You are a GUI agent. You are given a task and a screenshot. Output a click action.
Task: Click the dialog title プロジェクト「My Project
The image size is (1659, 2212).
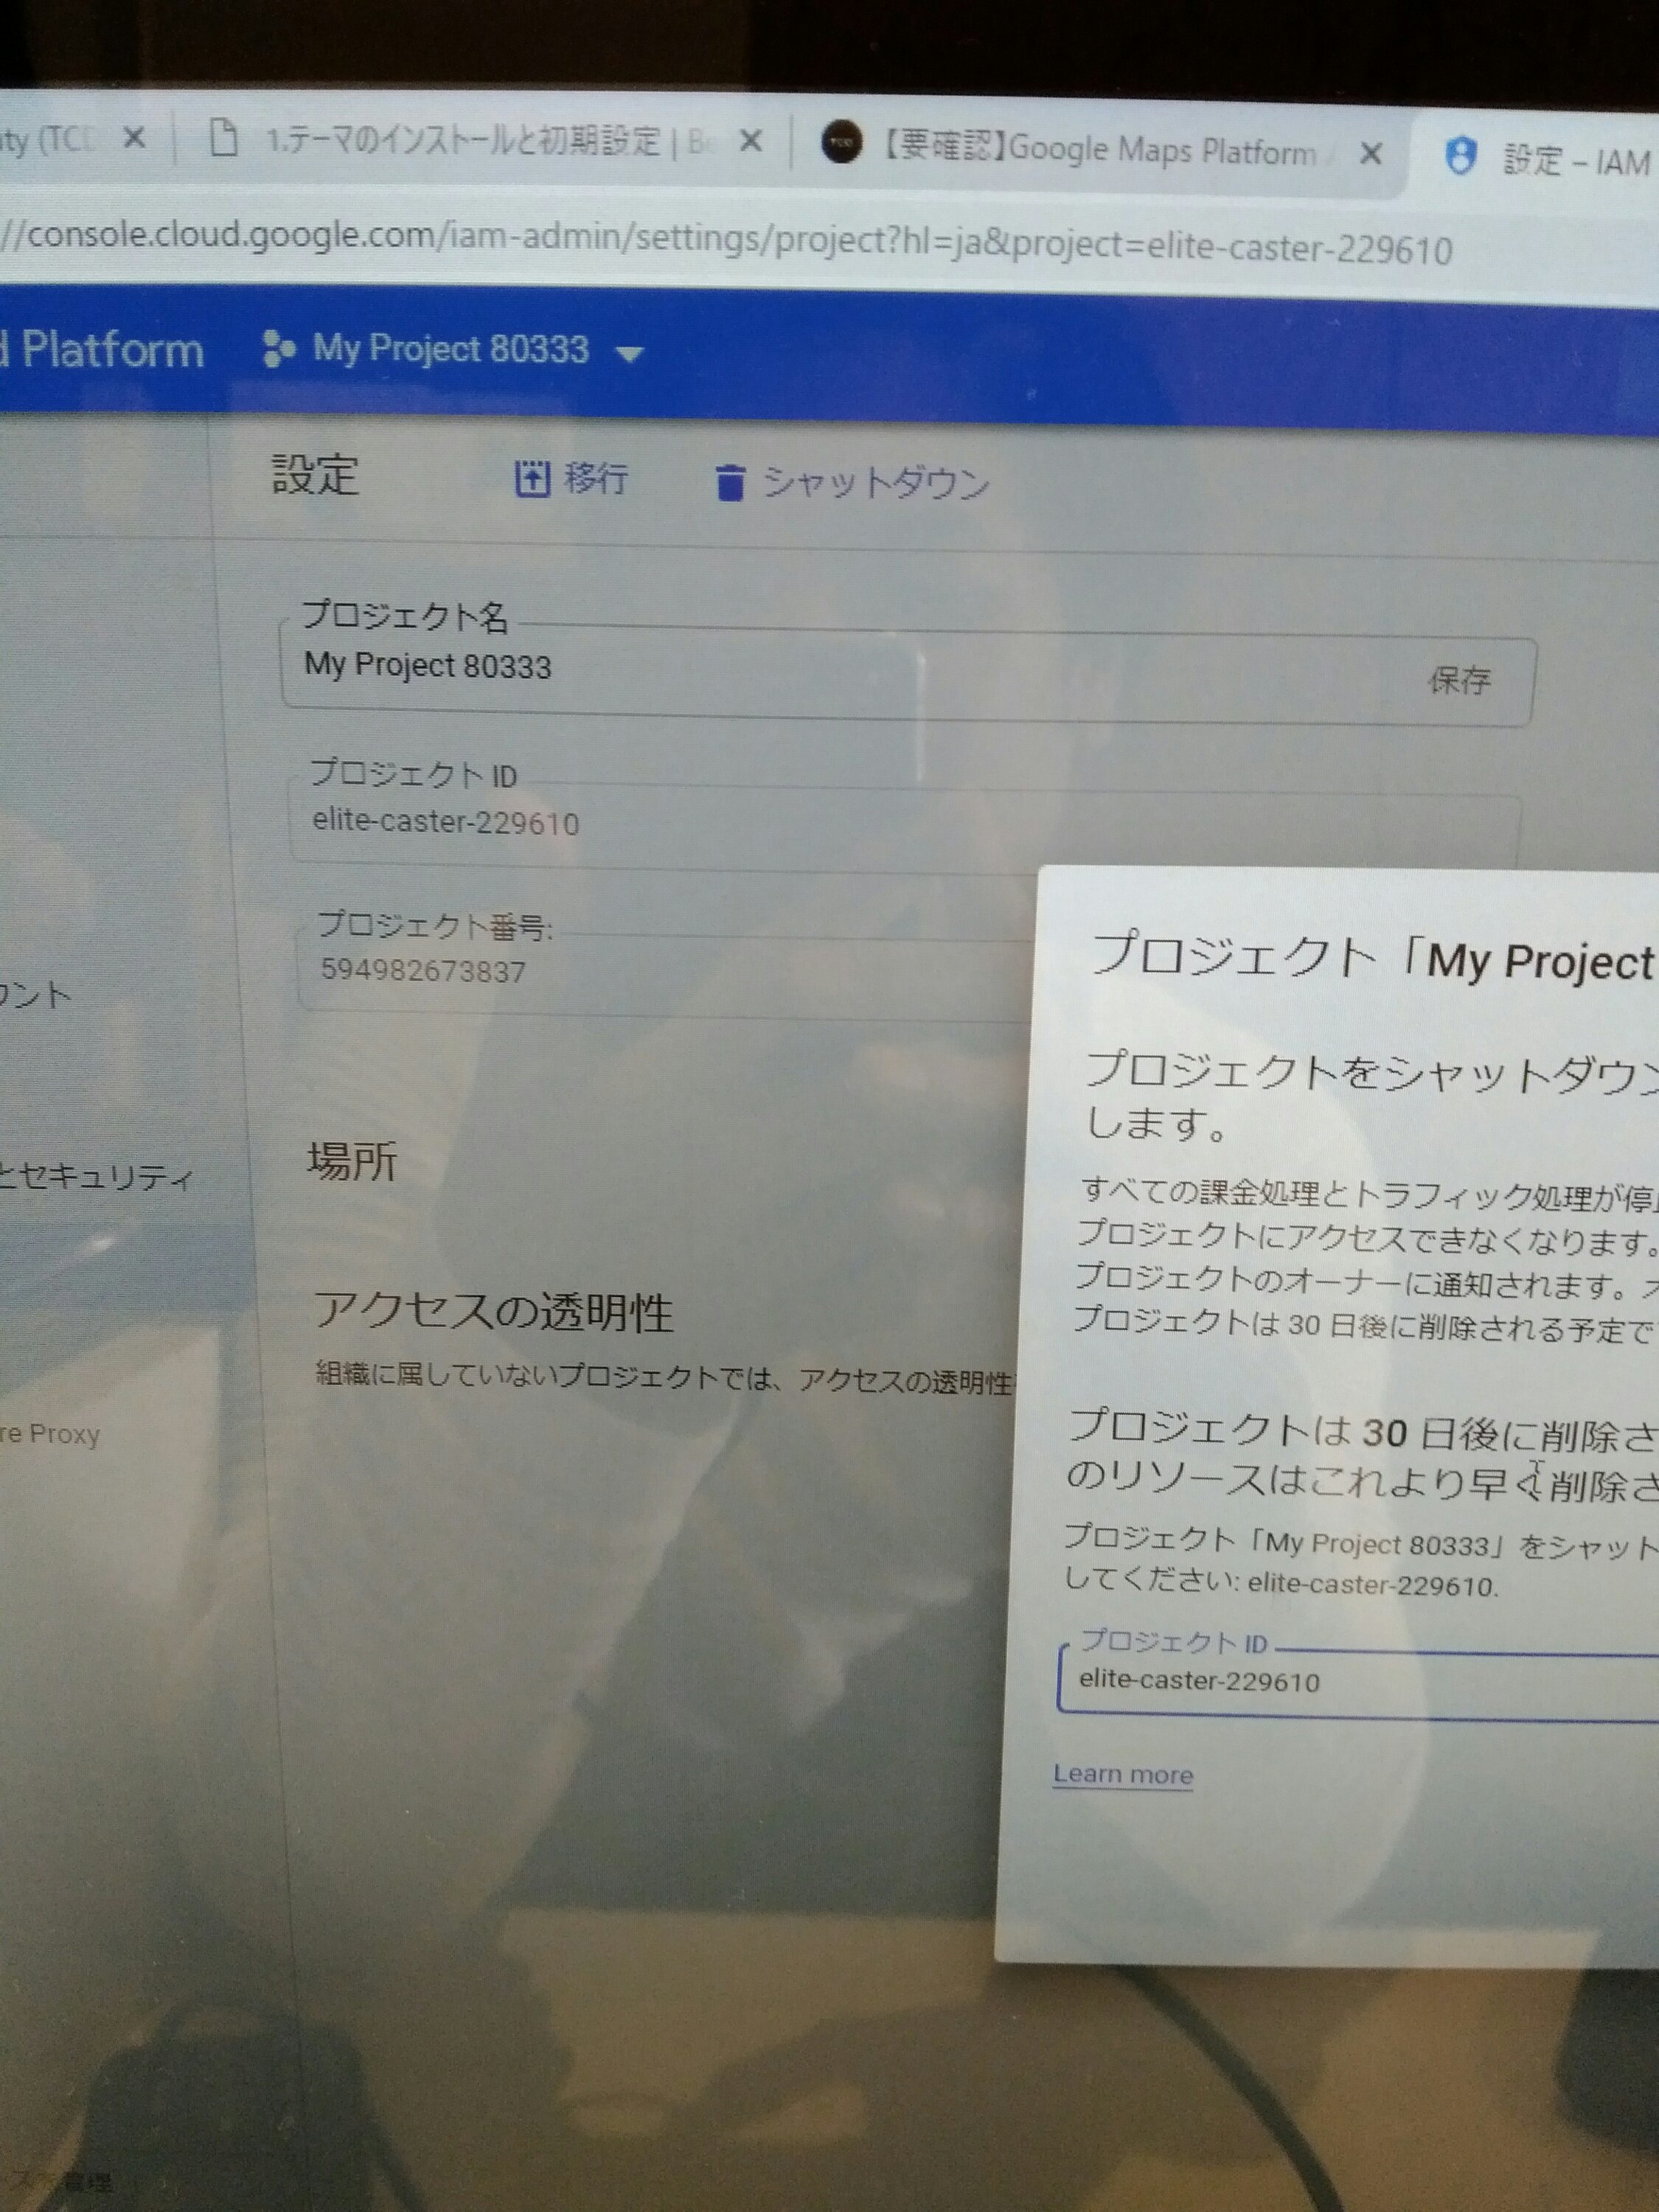coord(1372,958)
